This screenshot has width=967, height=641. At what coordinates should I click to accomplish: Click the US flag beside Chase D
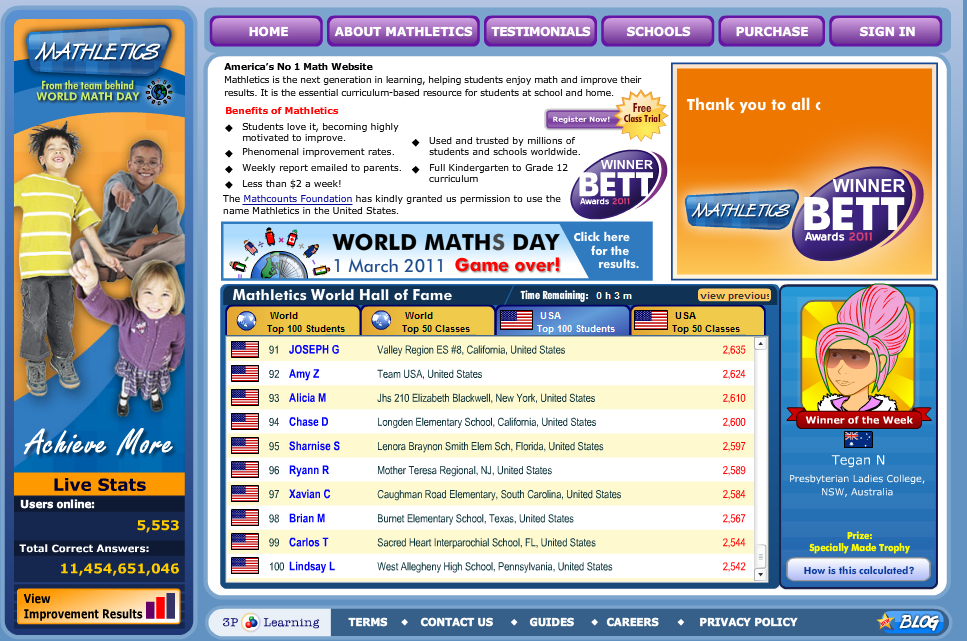click(x=245, y=422)
